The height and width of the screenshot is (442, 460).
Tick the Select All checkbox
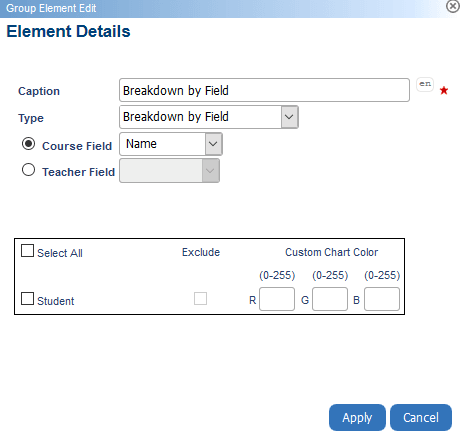point(27,251)
